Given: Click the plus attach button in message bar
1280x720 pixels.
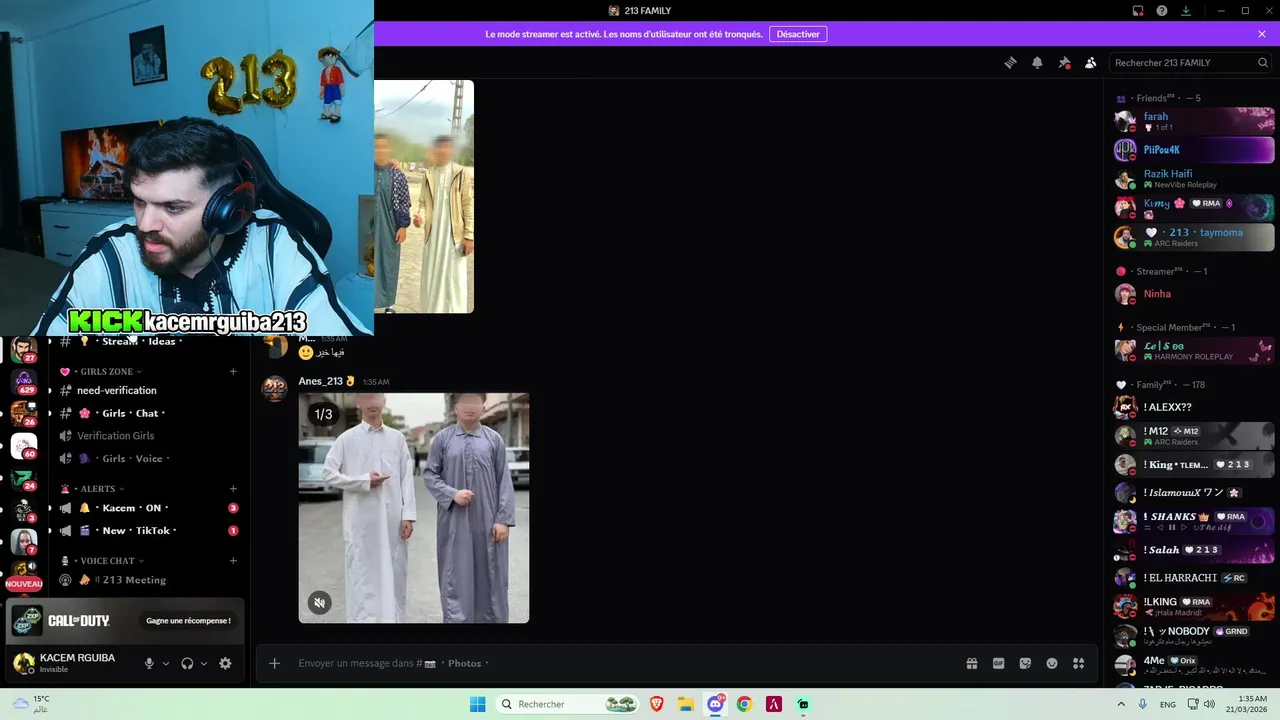Looking at the screenshot, I should point(274,663).
